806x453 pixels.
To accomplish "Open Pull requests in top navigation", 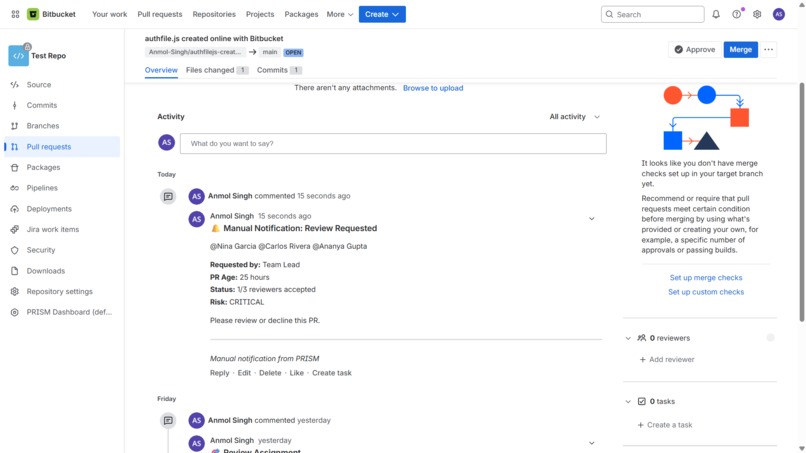I will [x=159, y=14].
